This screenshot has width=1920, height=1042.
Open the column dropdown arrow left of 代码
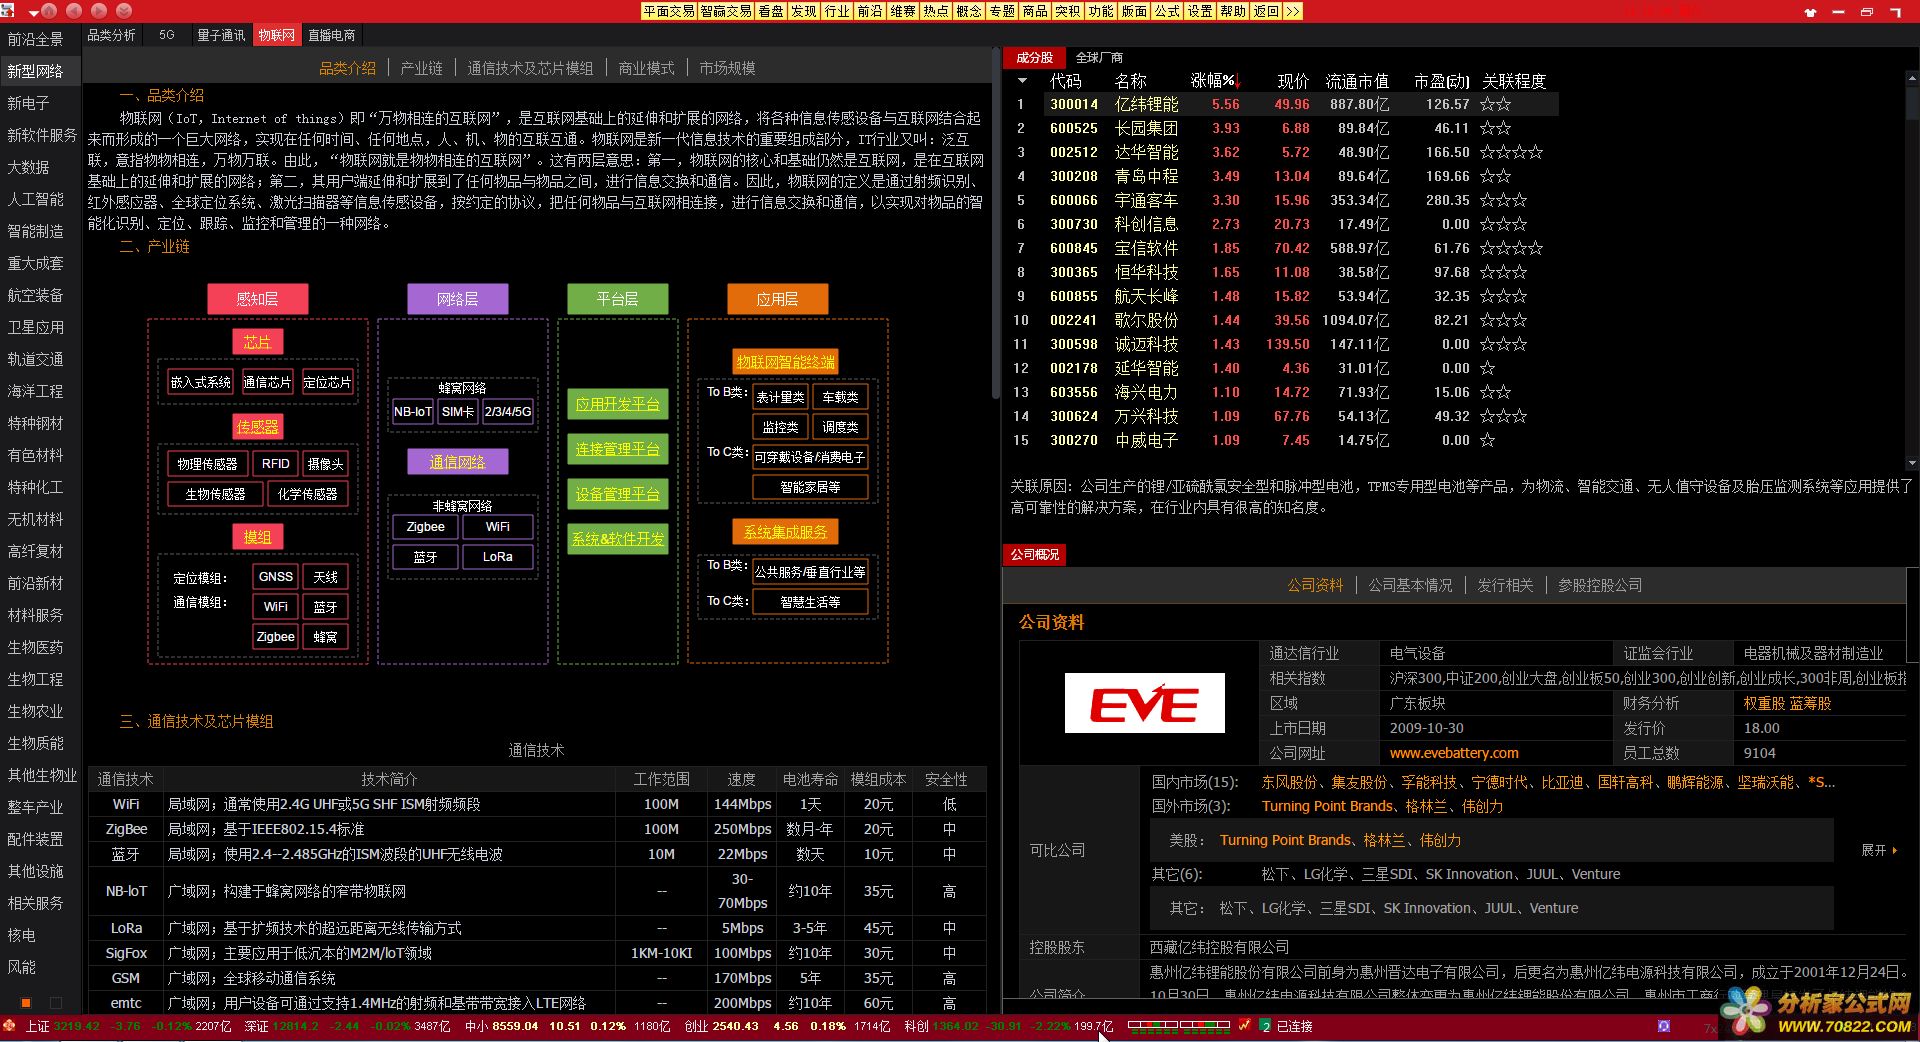pos(1022,81)
